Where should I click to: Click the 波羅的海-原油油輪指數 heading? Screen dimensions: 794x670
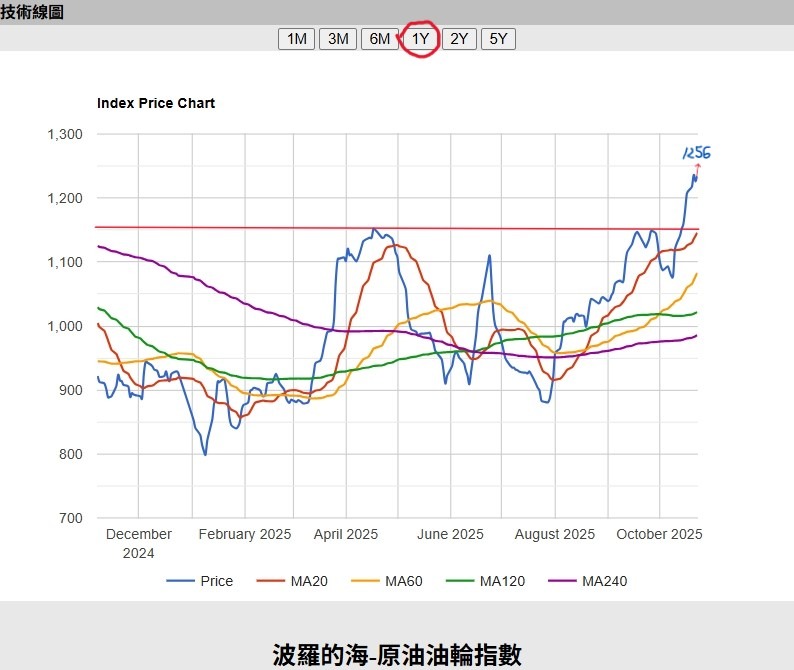coord(397,655)
